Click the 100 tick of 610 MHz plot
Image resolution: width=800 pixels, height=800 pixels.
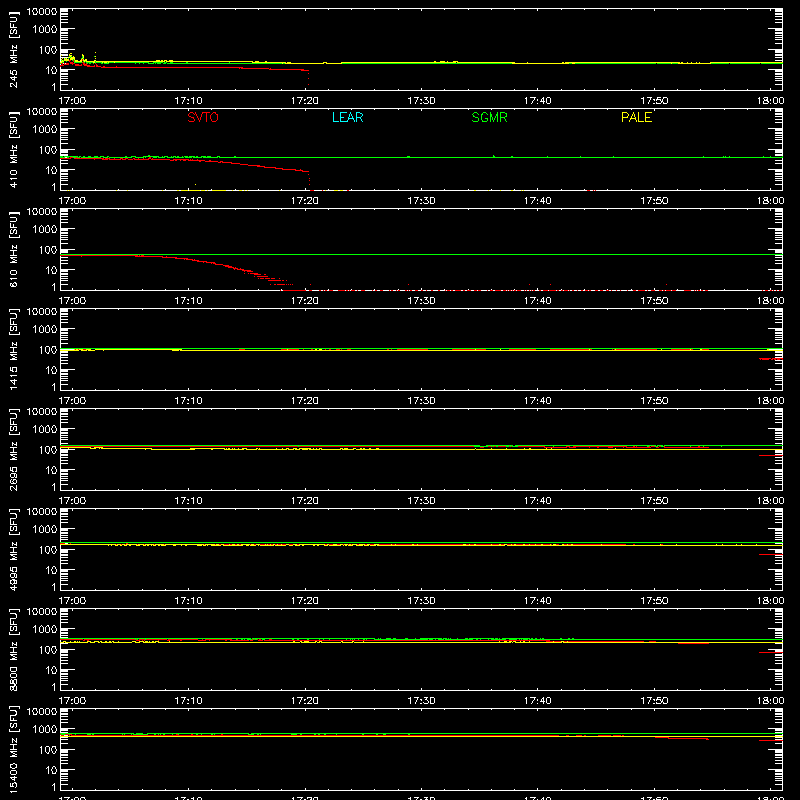[x=48, y=249]
